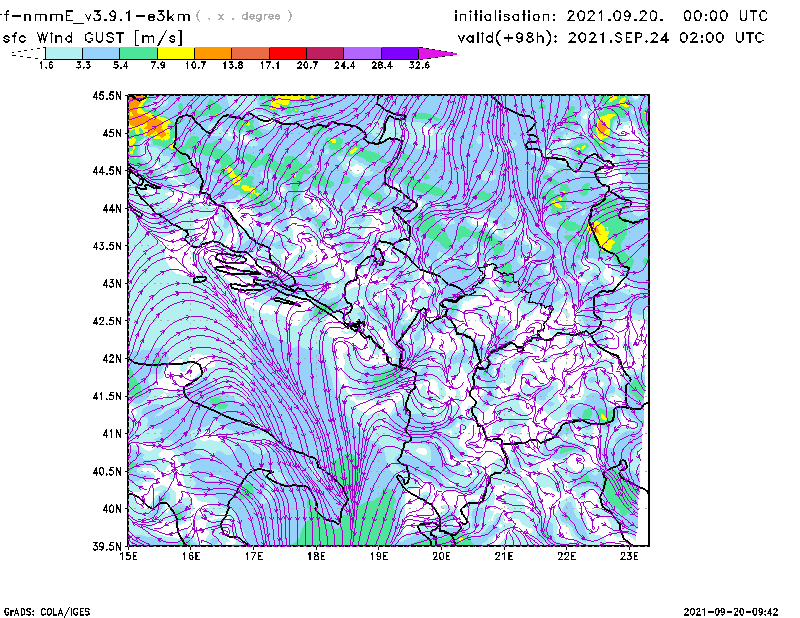The width and height of the screenshot is (800, 618).
Task: Click the 40.5N latitude label
Action: click(107, 472)
